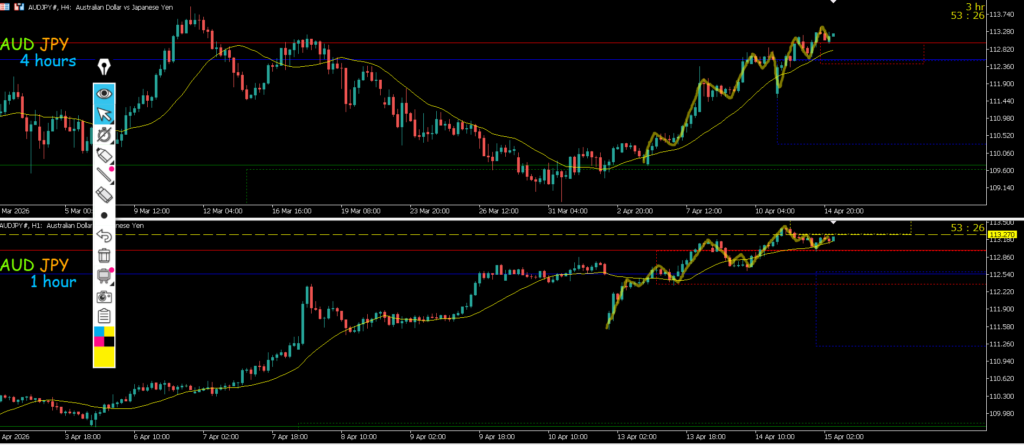
Task: Click the white chart shift marker at top
Action: [x=834, y=3]
